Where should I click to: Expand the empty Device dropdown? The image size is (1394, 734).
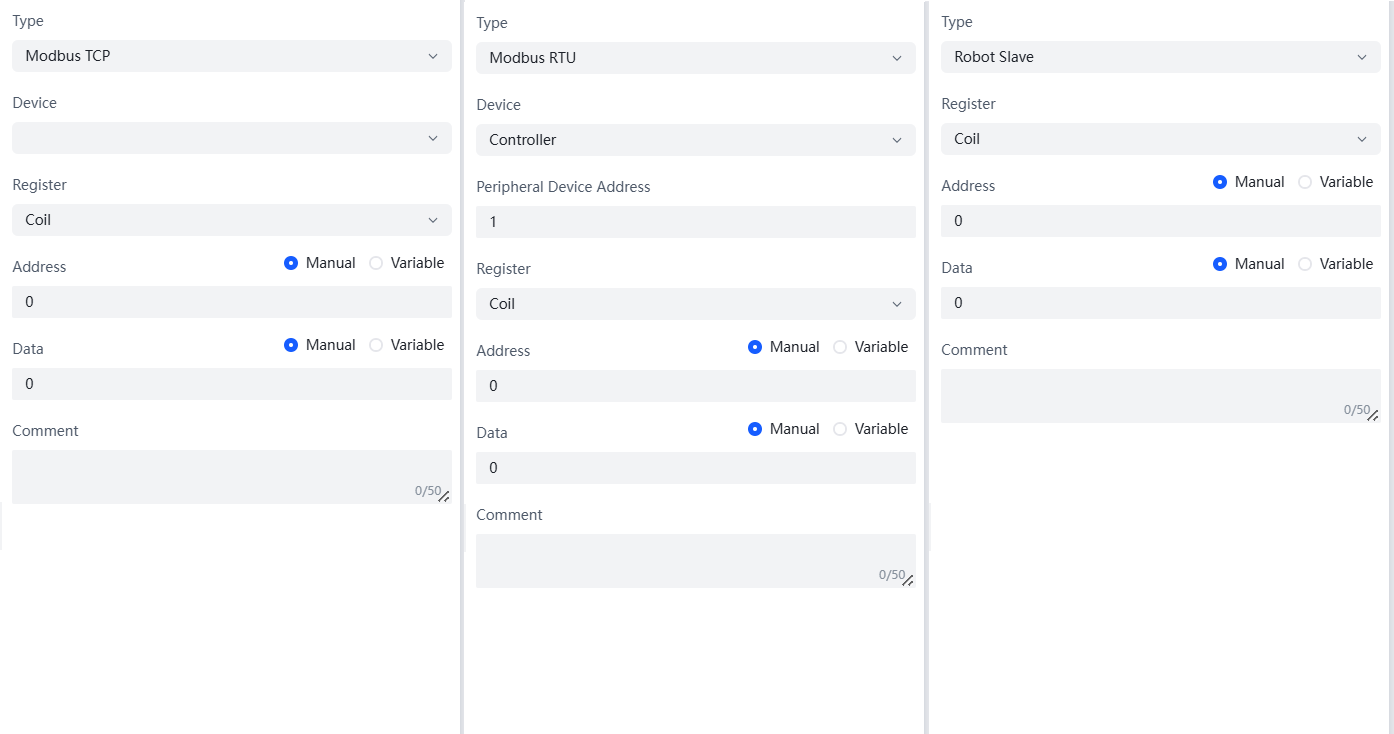pos(231,138)
